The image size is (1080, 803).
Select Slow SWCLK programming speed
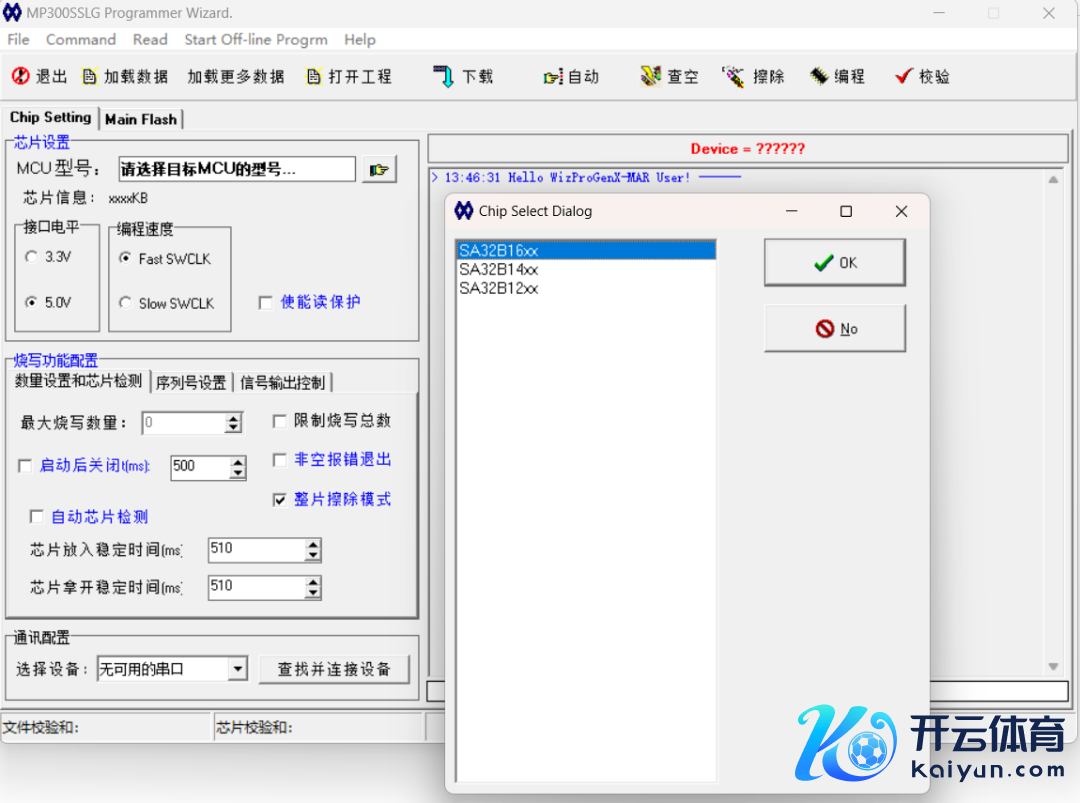pos(125,303)
